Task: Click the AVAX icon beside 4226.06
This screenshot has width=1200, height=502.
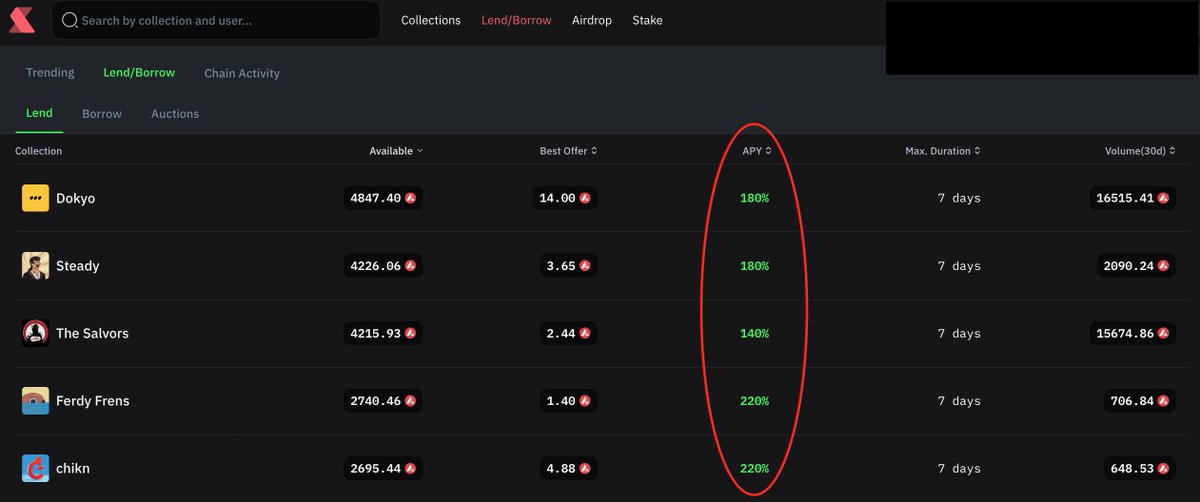Action: tap(410, 266)
